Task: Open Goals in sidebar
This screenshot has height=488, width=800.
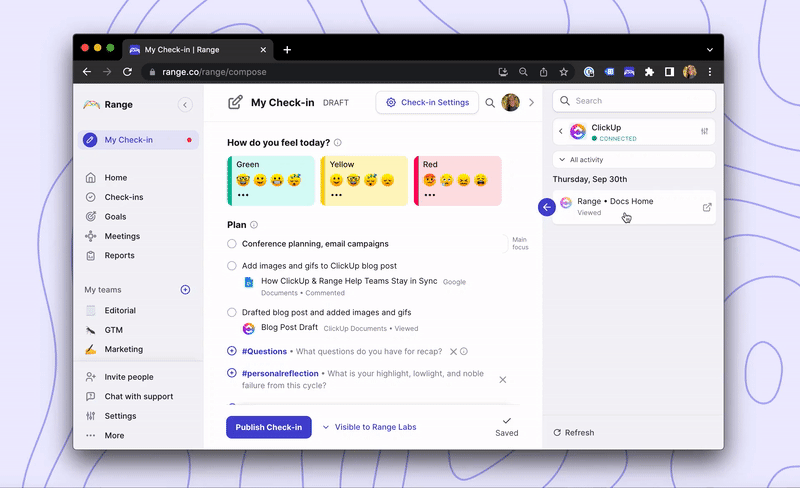Action: point(115,216)
